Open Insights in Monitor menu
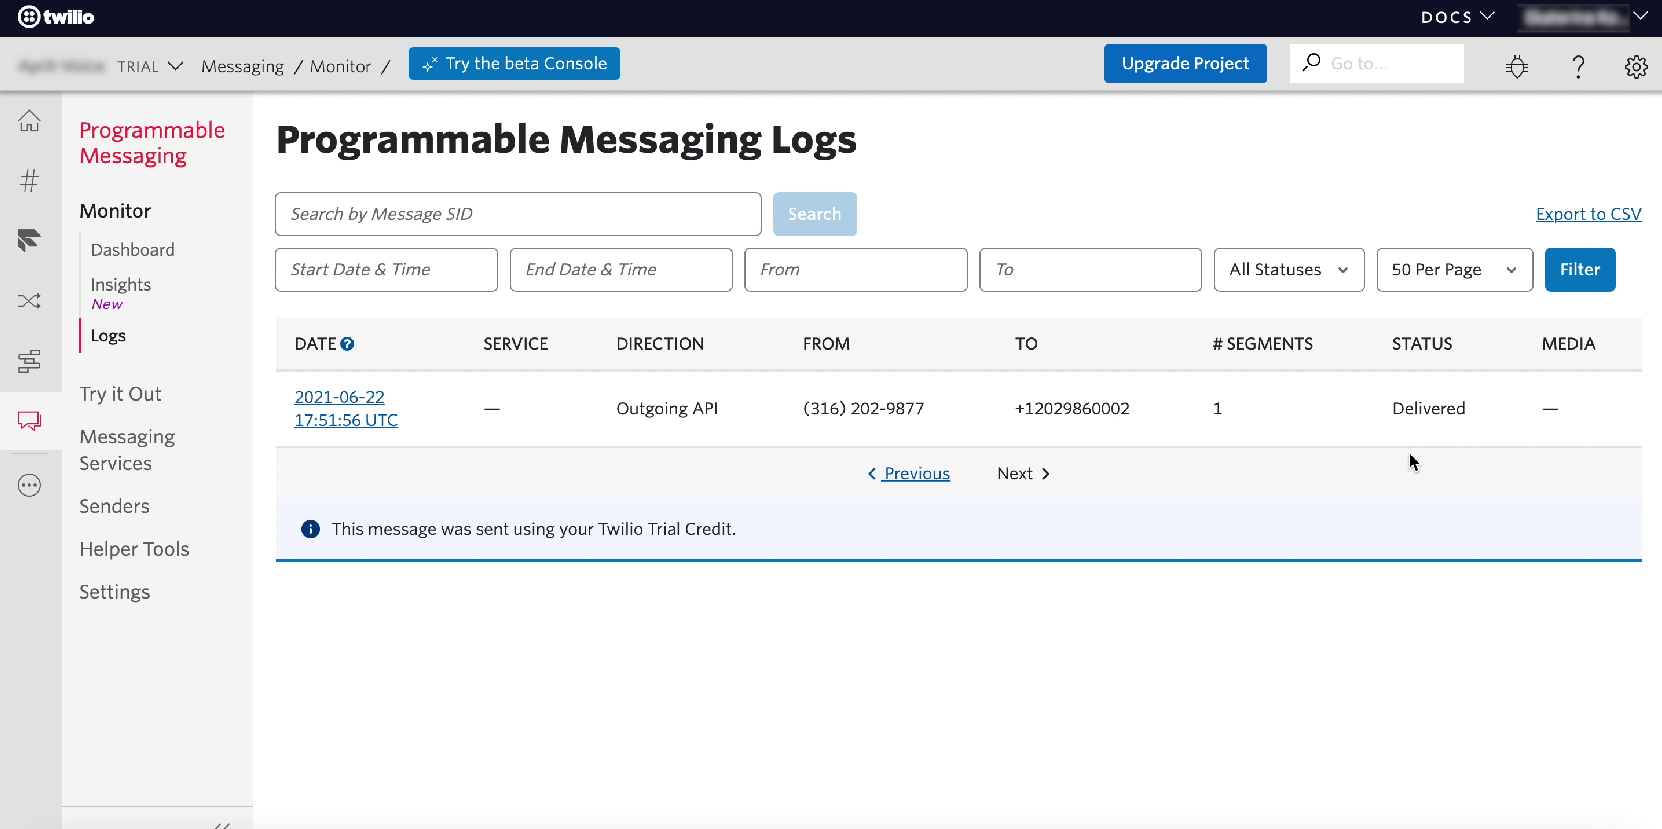 [121, 285]
